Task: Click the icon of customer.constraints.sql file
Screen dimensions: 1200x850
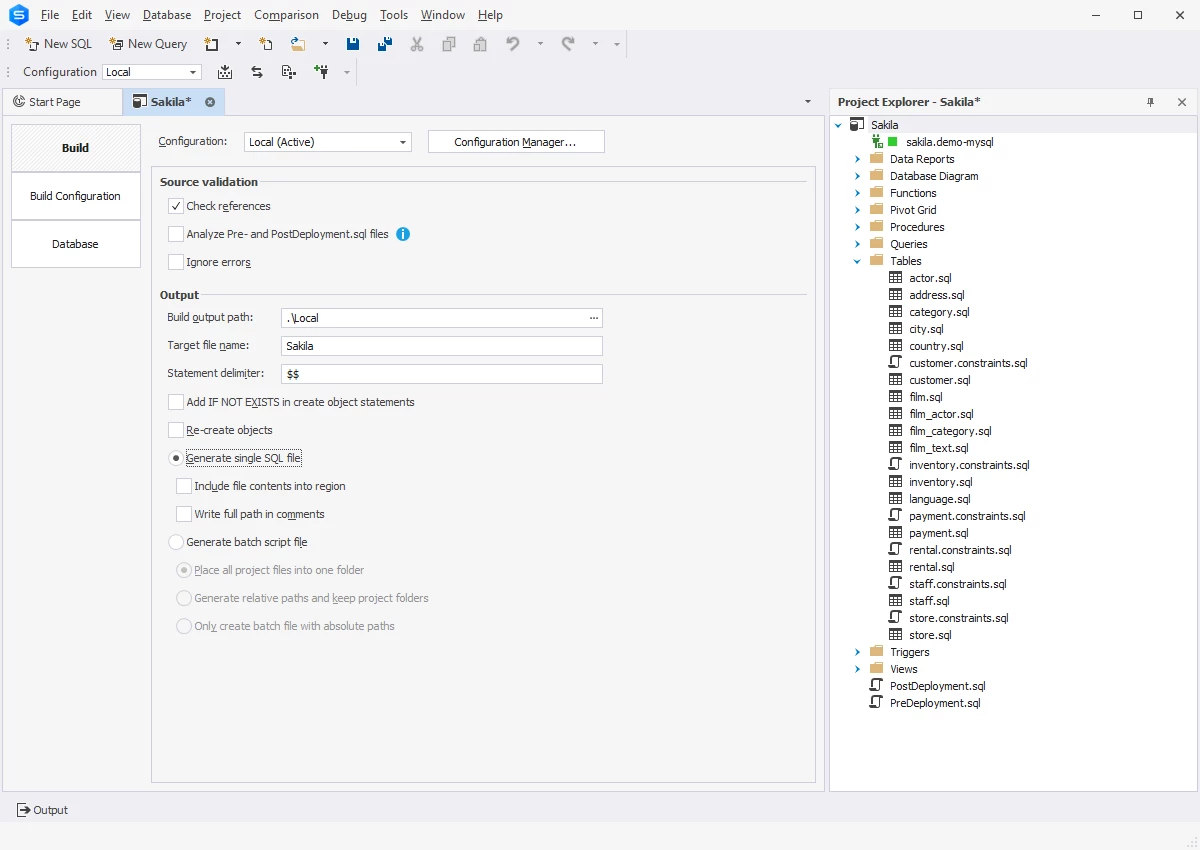Action: 896,363
